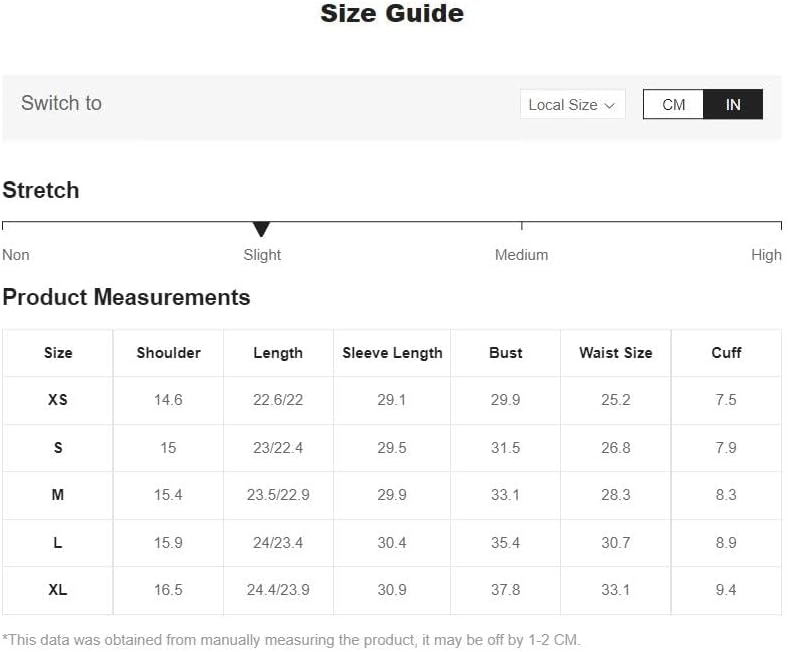Select the M size row label

(x=58, y=495)
